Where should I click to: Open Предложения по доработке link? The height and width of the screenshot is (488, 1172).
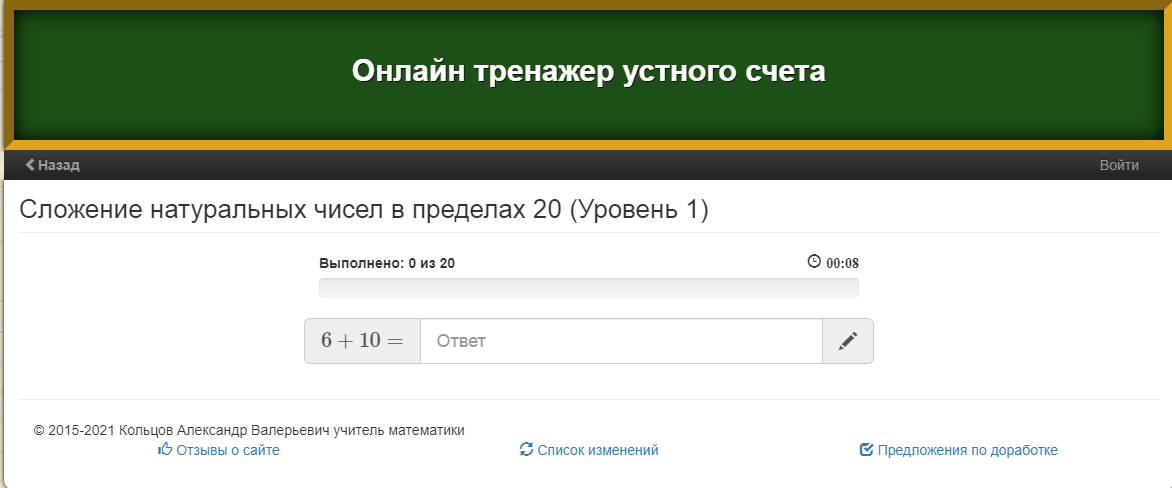tap(959, 450)
